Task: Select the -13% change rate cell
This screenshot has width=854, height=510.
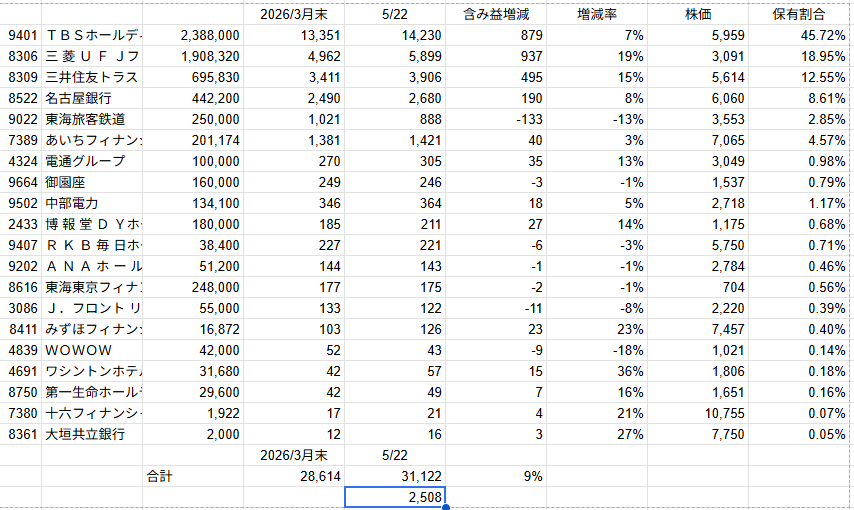Action: click(x=597, y=119)
